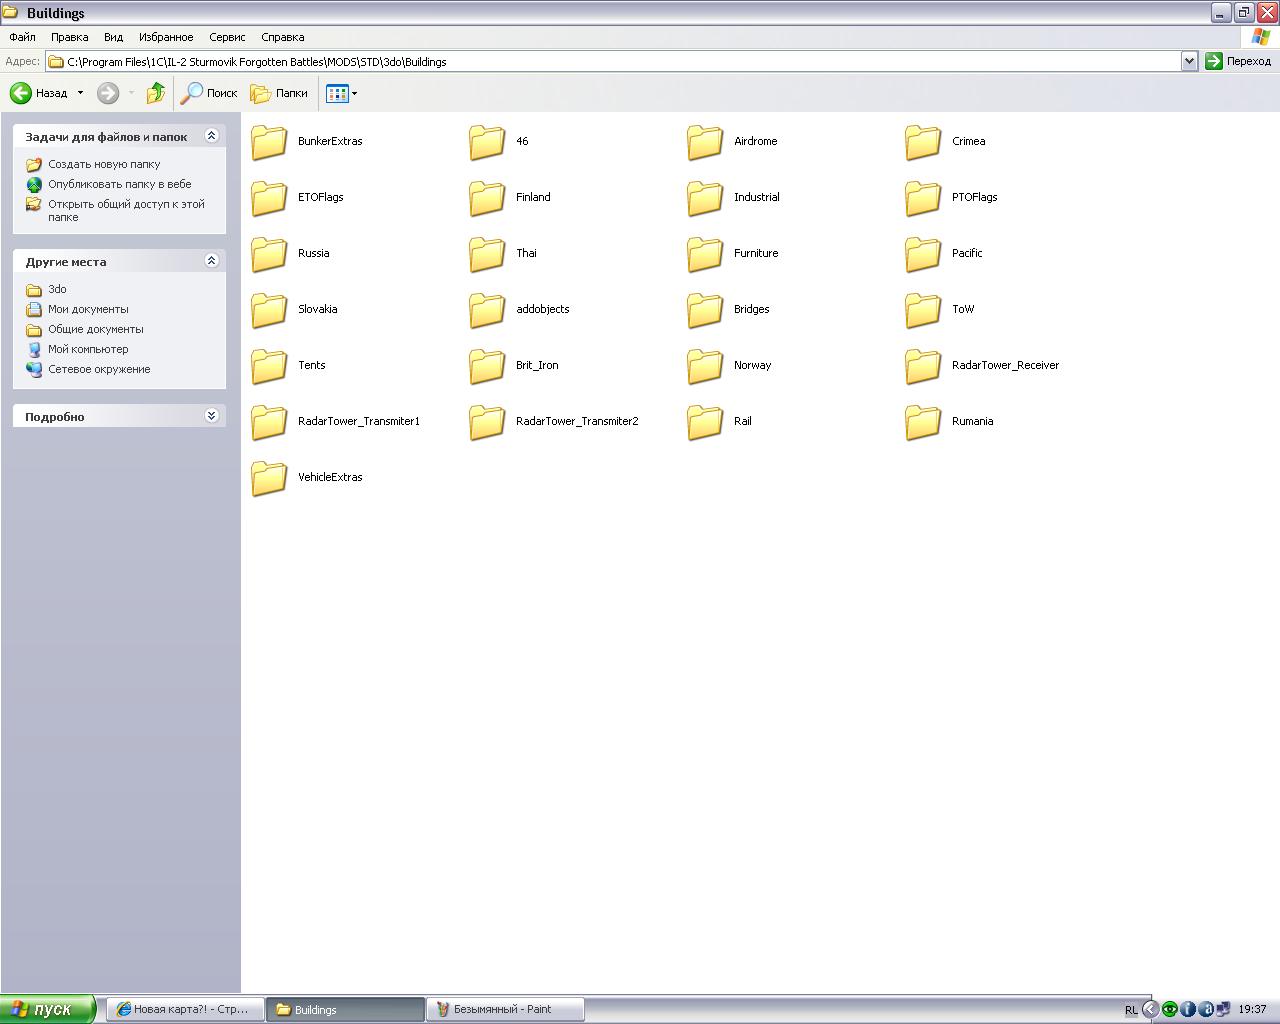
Task: Open the Furniture folder icon
Action: 705,254
